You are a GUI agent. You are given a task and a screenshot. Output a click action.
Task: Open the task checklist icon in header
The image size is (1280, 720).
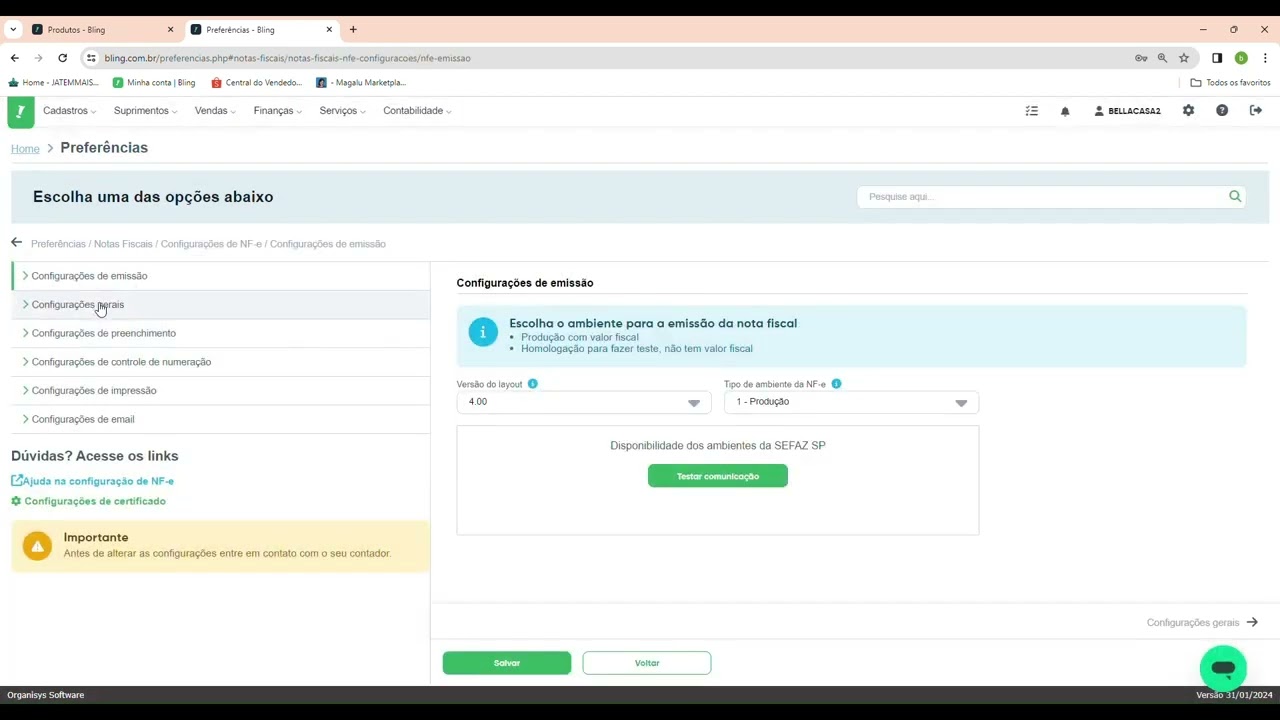(x=1032, y=111)
